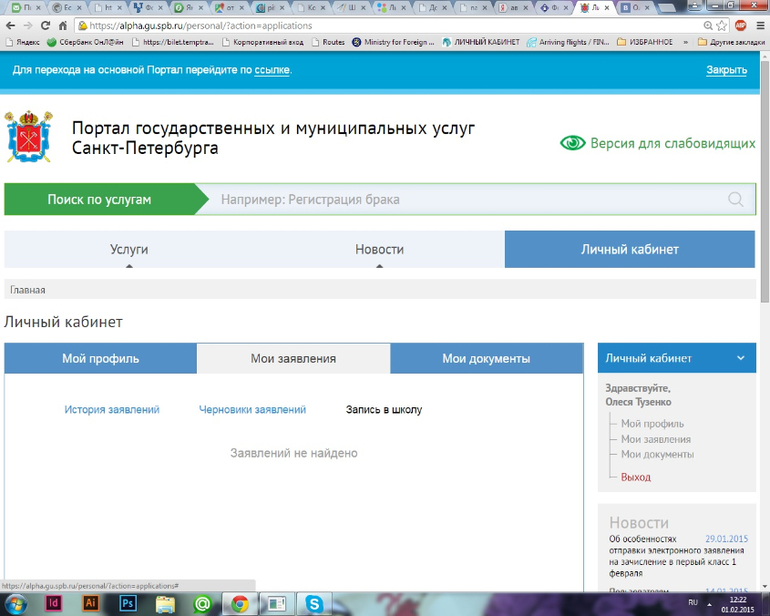Viewport: 770px width, 616px height.
Task: Open the Корпоративный вход bookmark
Action: (263, 42)
